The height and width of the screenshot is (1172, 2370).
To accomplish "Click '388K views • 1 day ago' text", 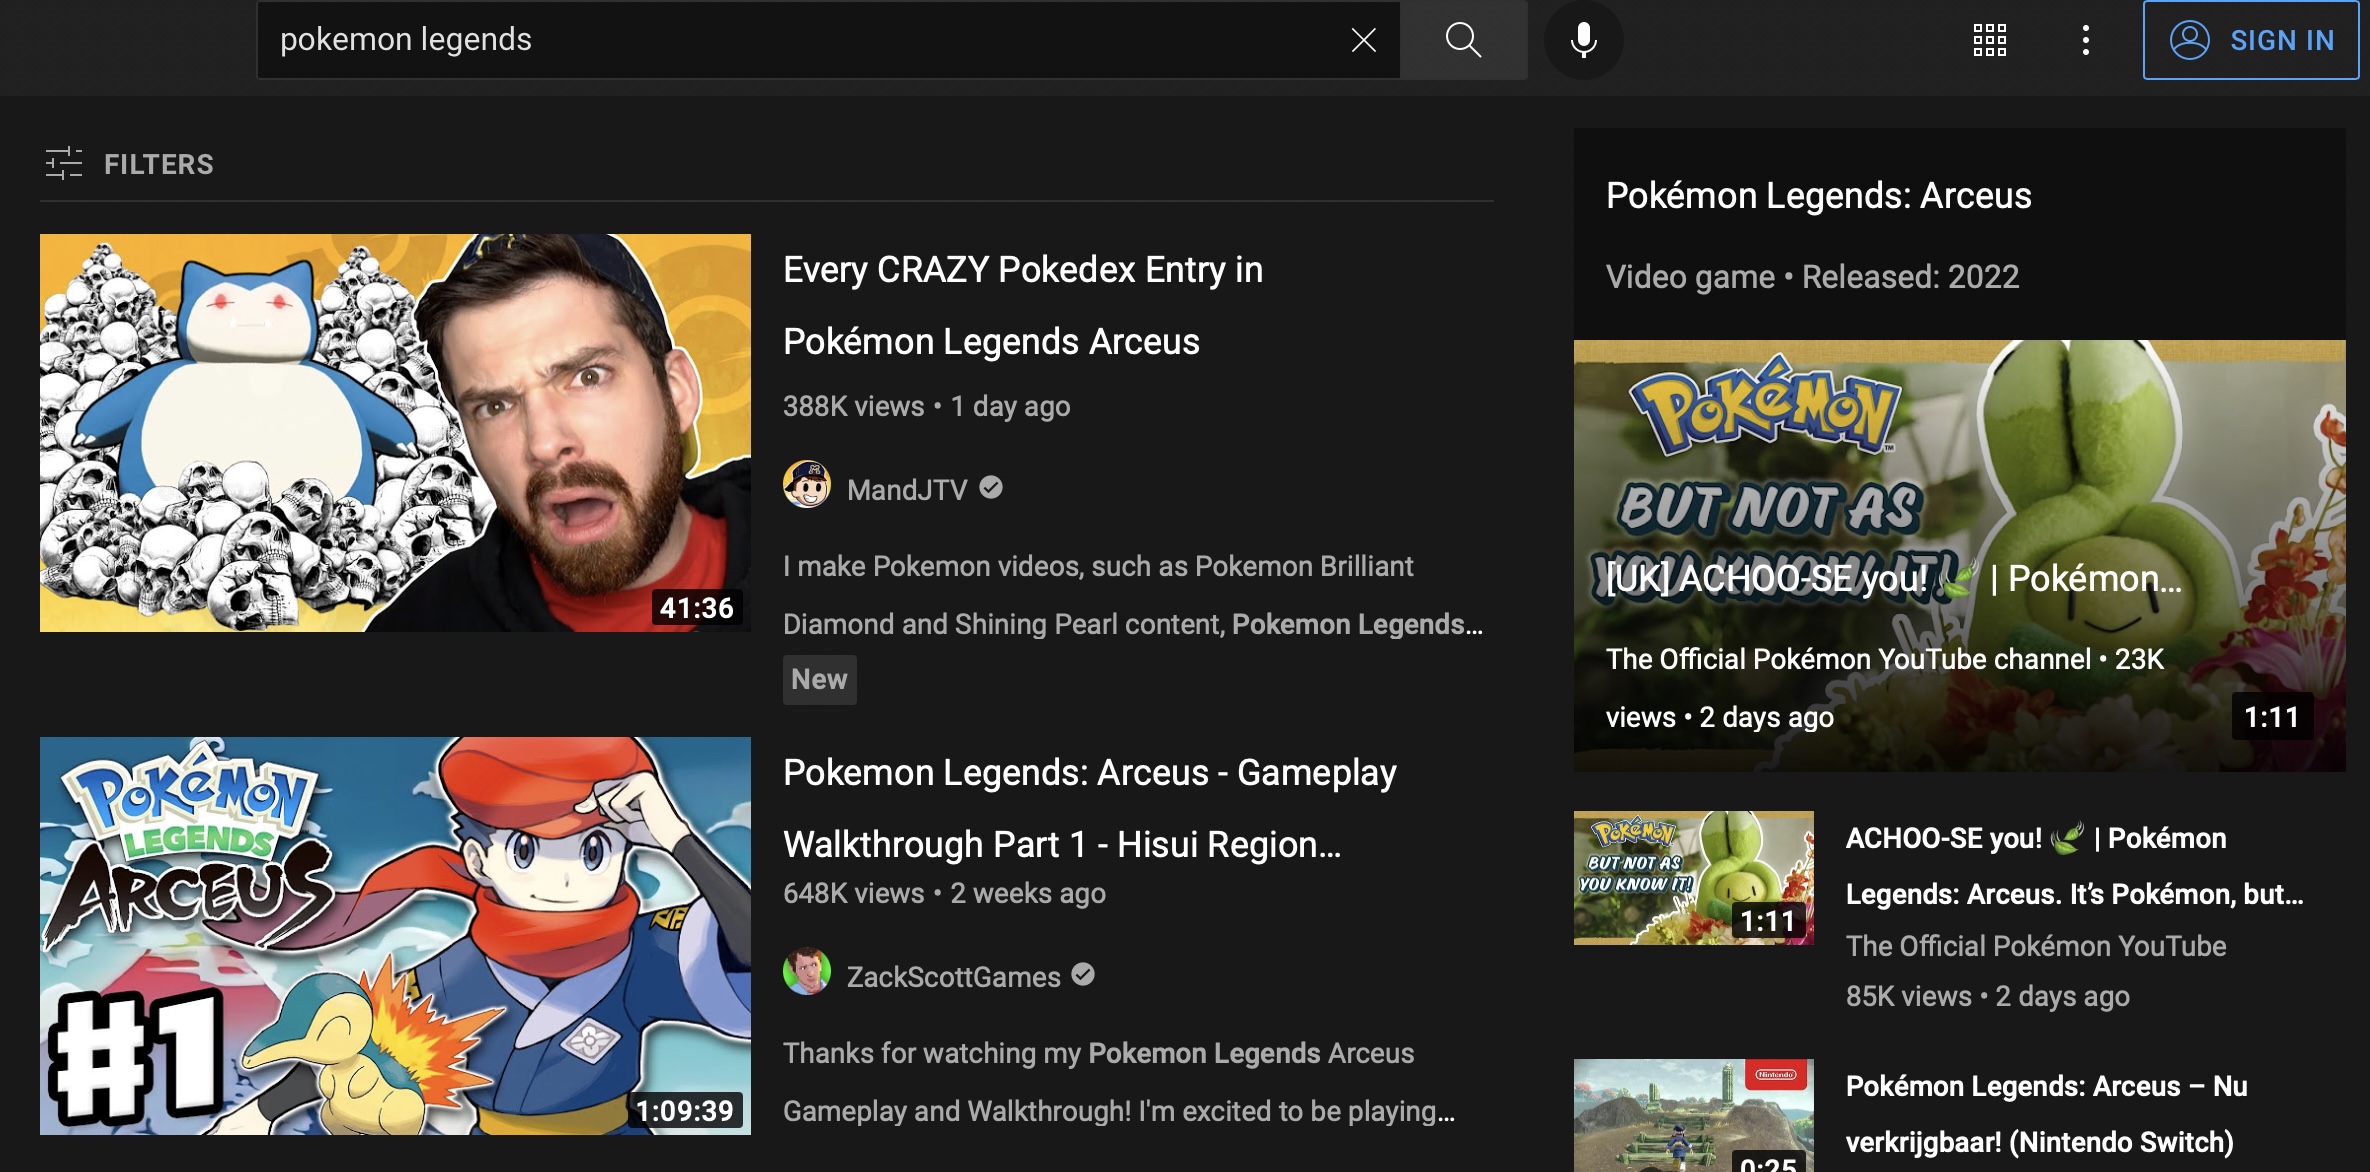I will (926, 406).
